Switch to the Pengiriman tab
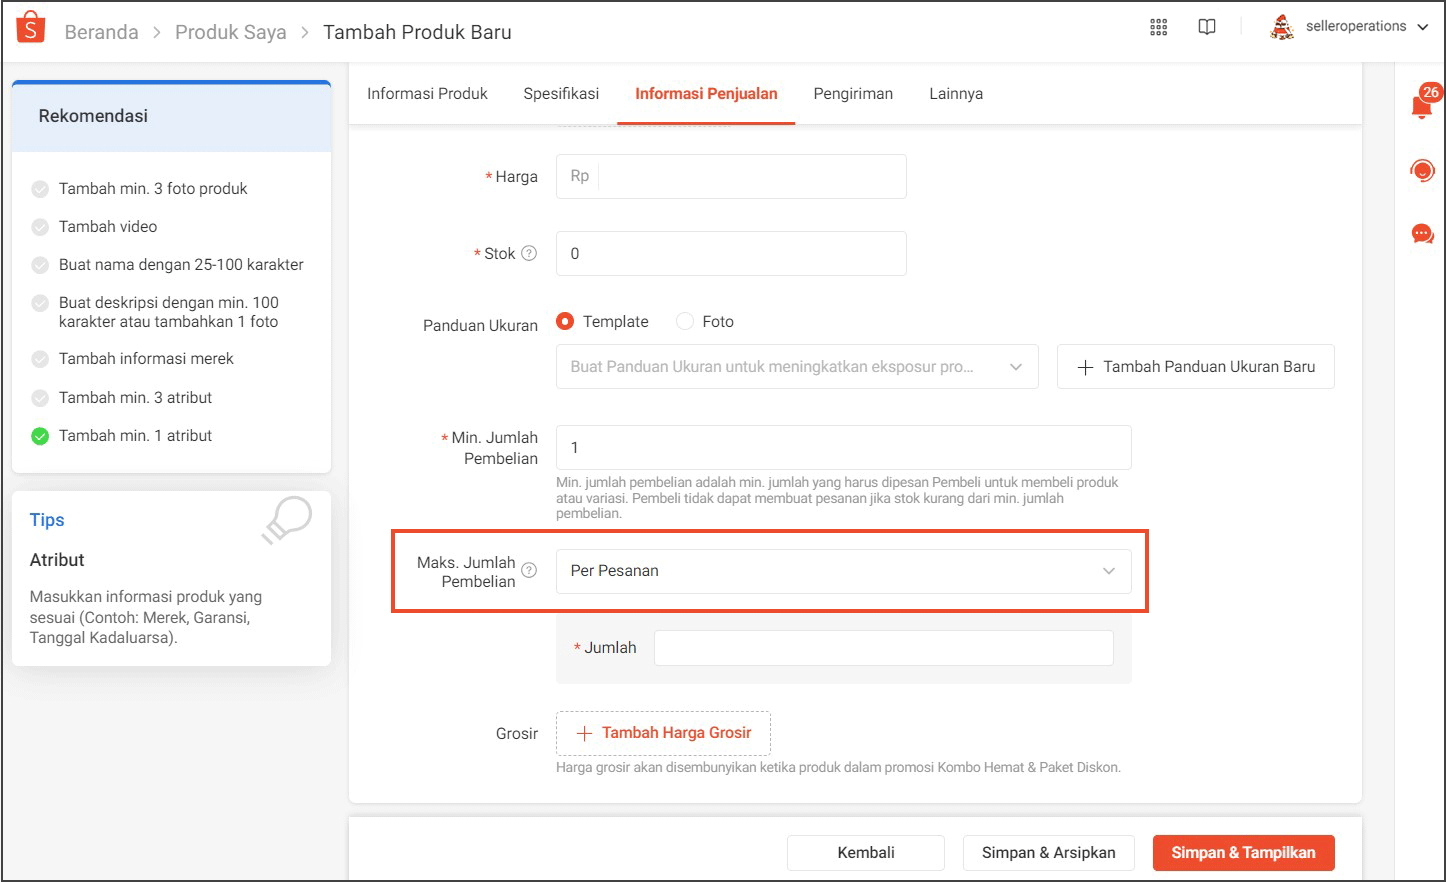Viewport: 1446px width, 882px height. (x=853, y=93)
